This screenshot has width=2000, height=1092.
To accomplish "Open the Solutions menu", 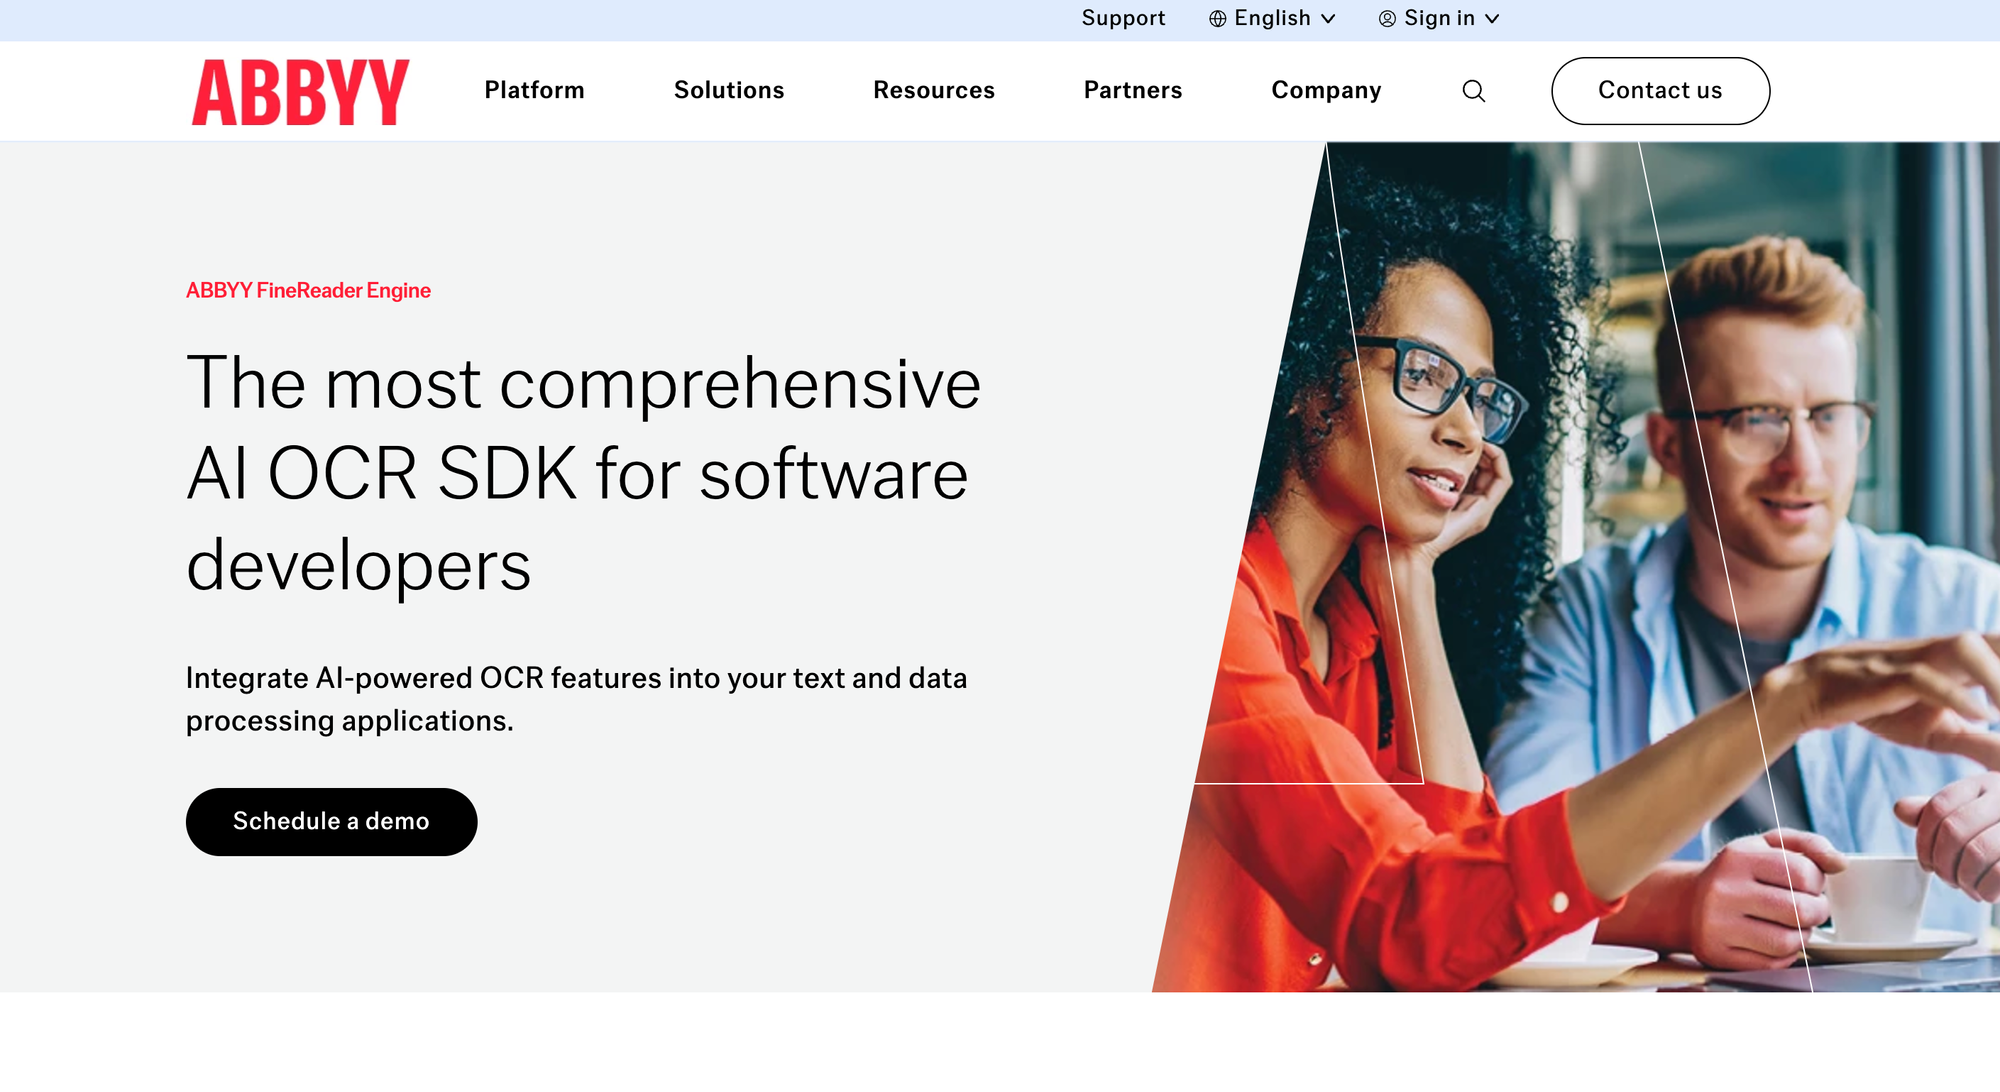I will tap(729, 91).
